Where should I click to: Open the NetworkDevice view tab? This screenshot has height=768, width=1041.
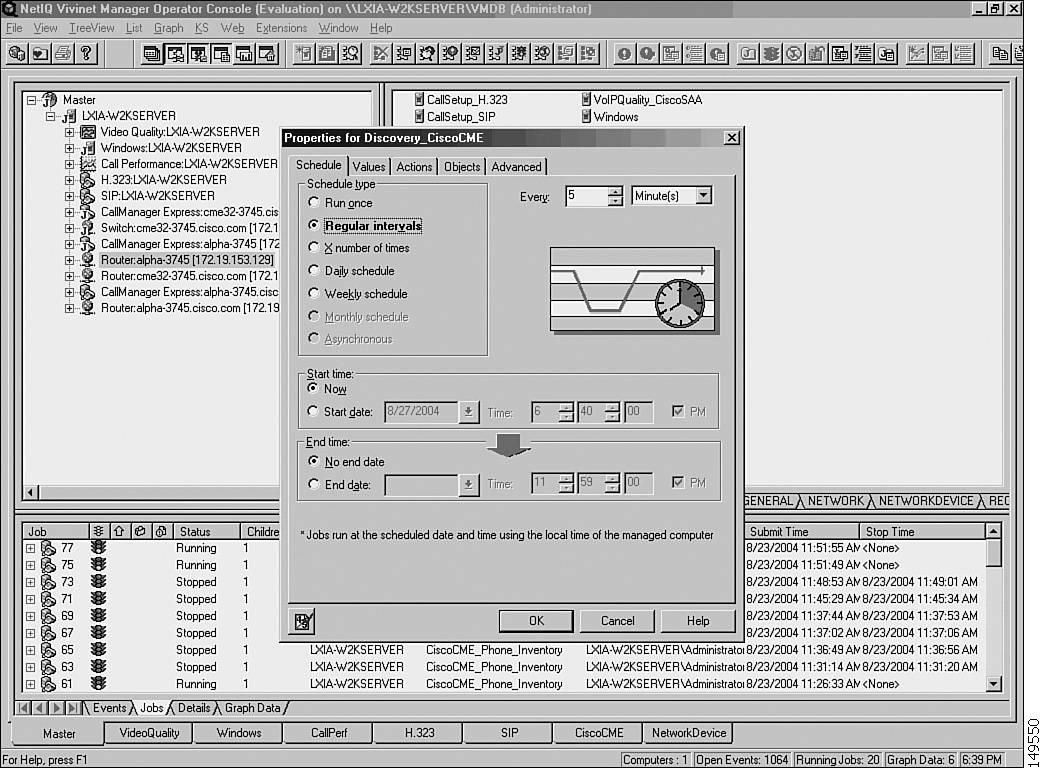click(688, 733)
